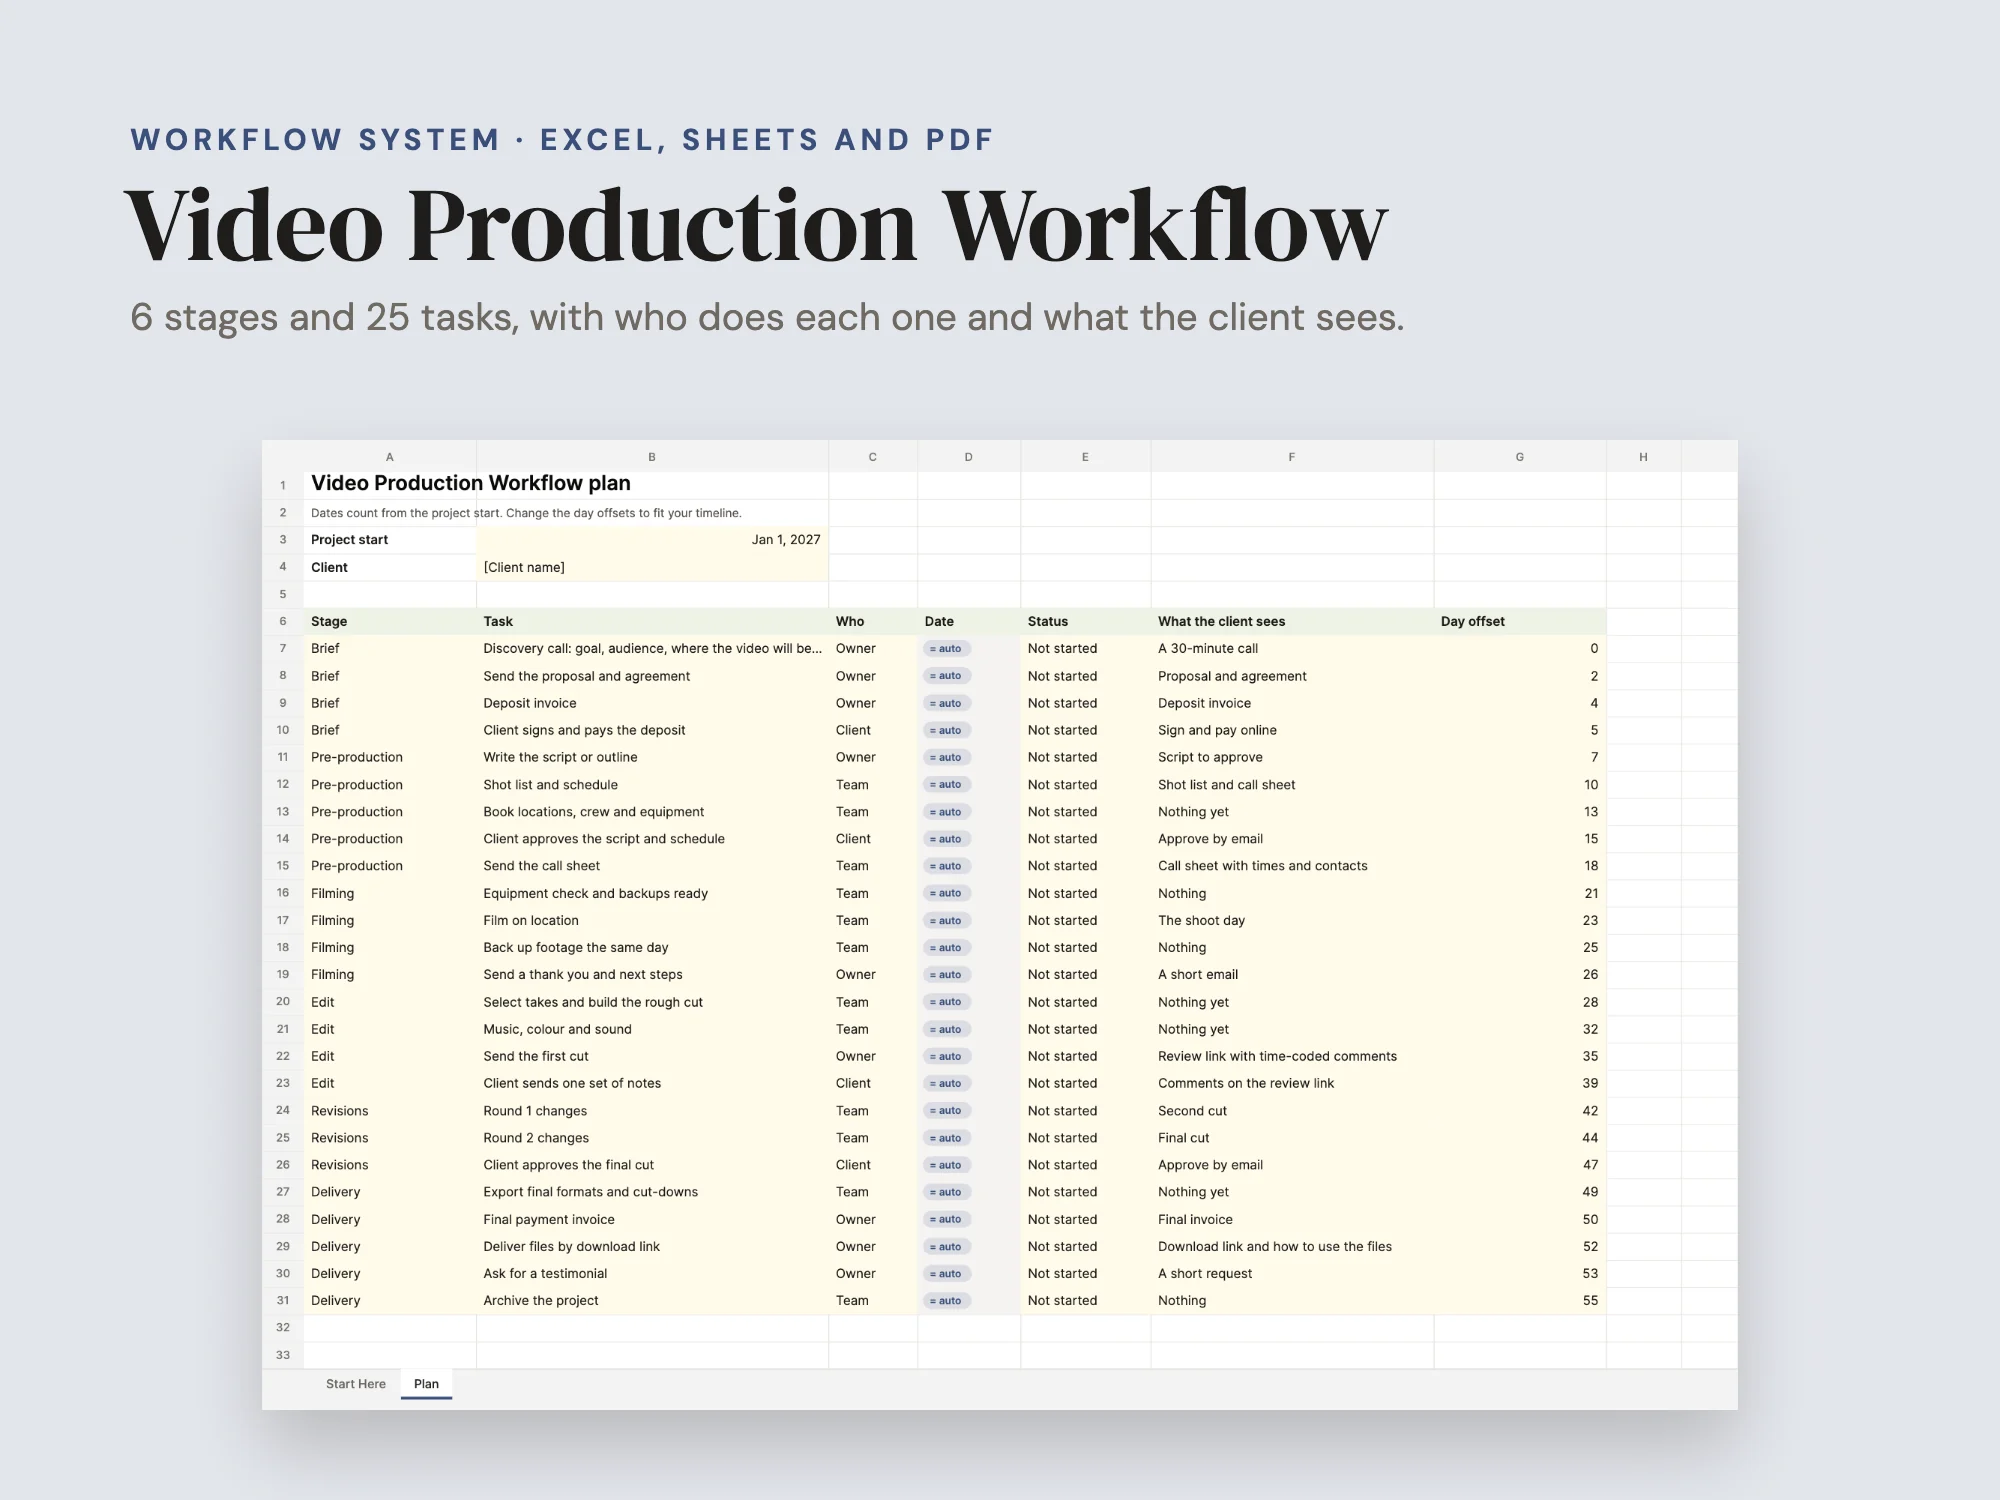Select column G header

tap(1520, 457)
